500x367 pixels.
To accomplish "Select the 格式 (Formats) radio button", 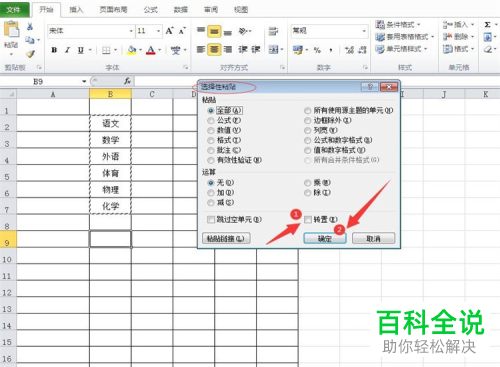I will click(x=211, y=140).
